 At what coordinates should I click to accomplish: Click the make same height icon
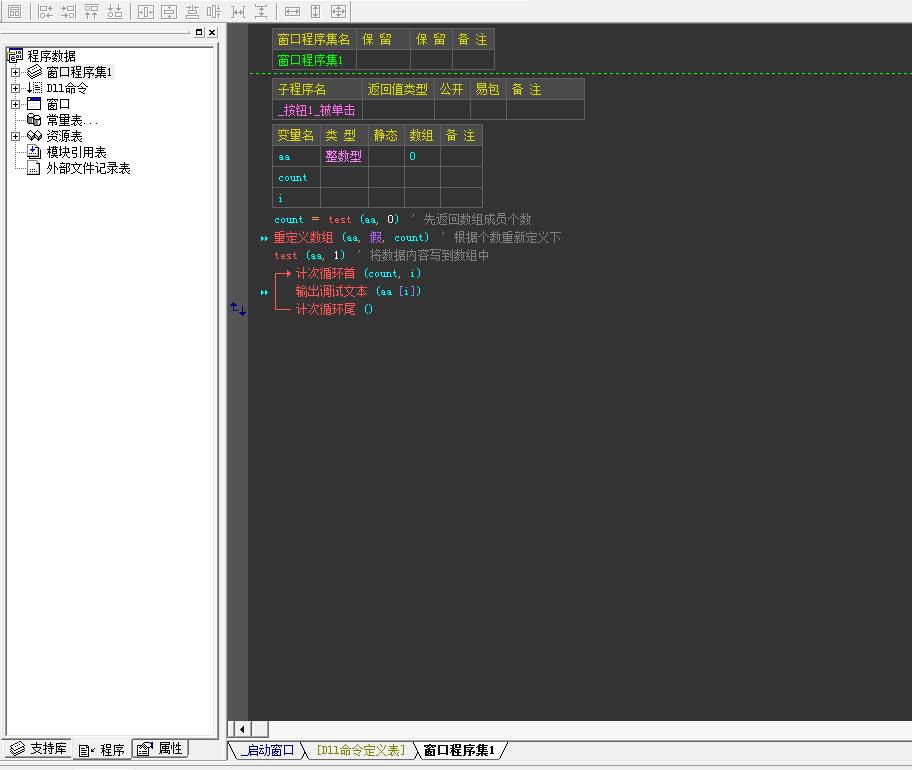pos(315,11)
